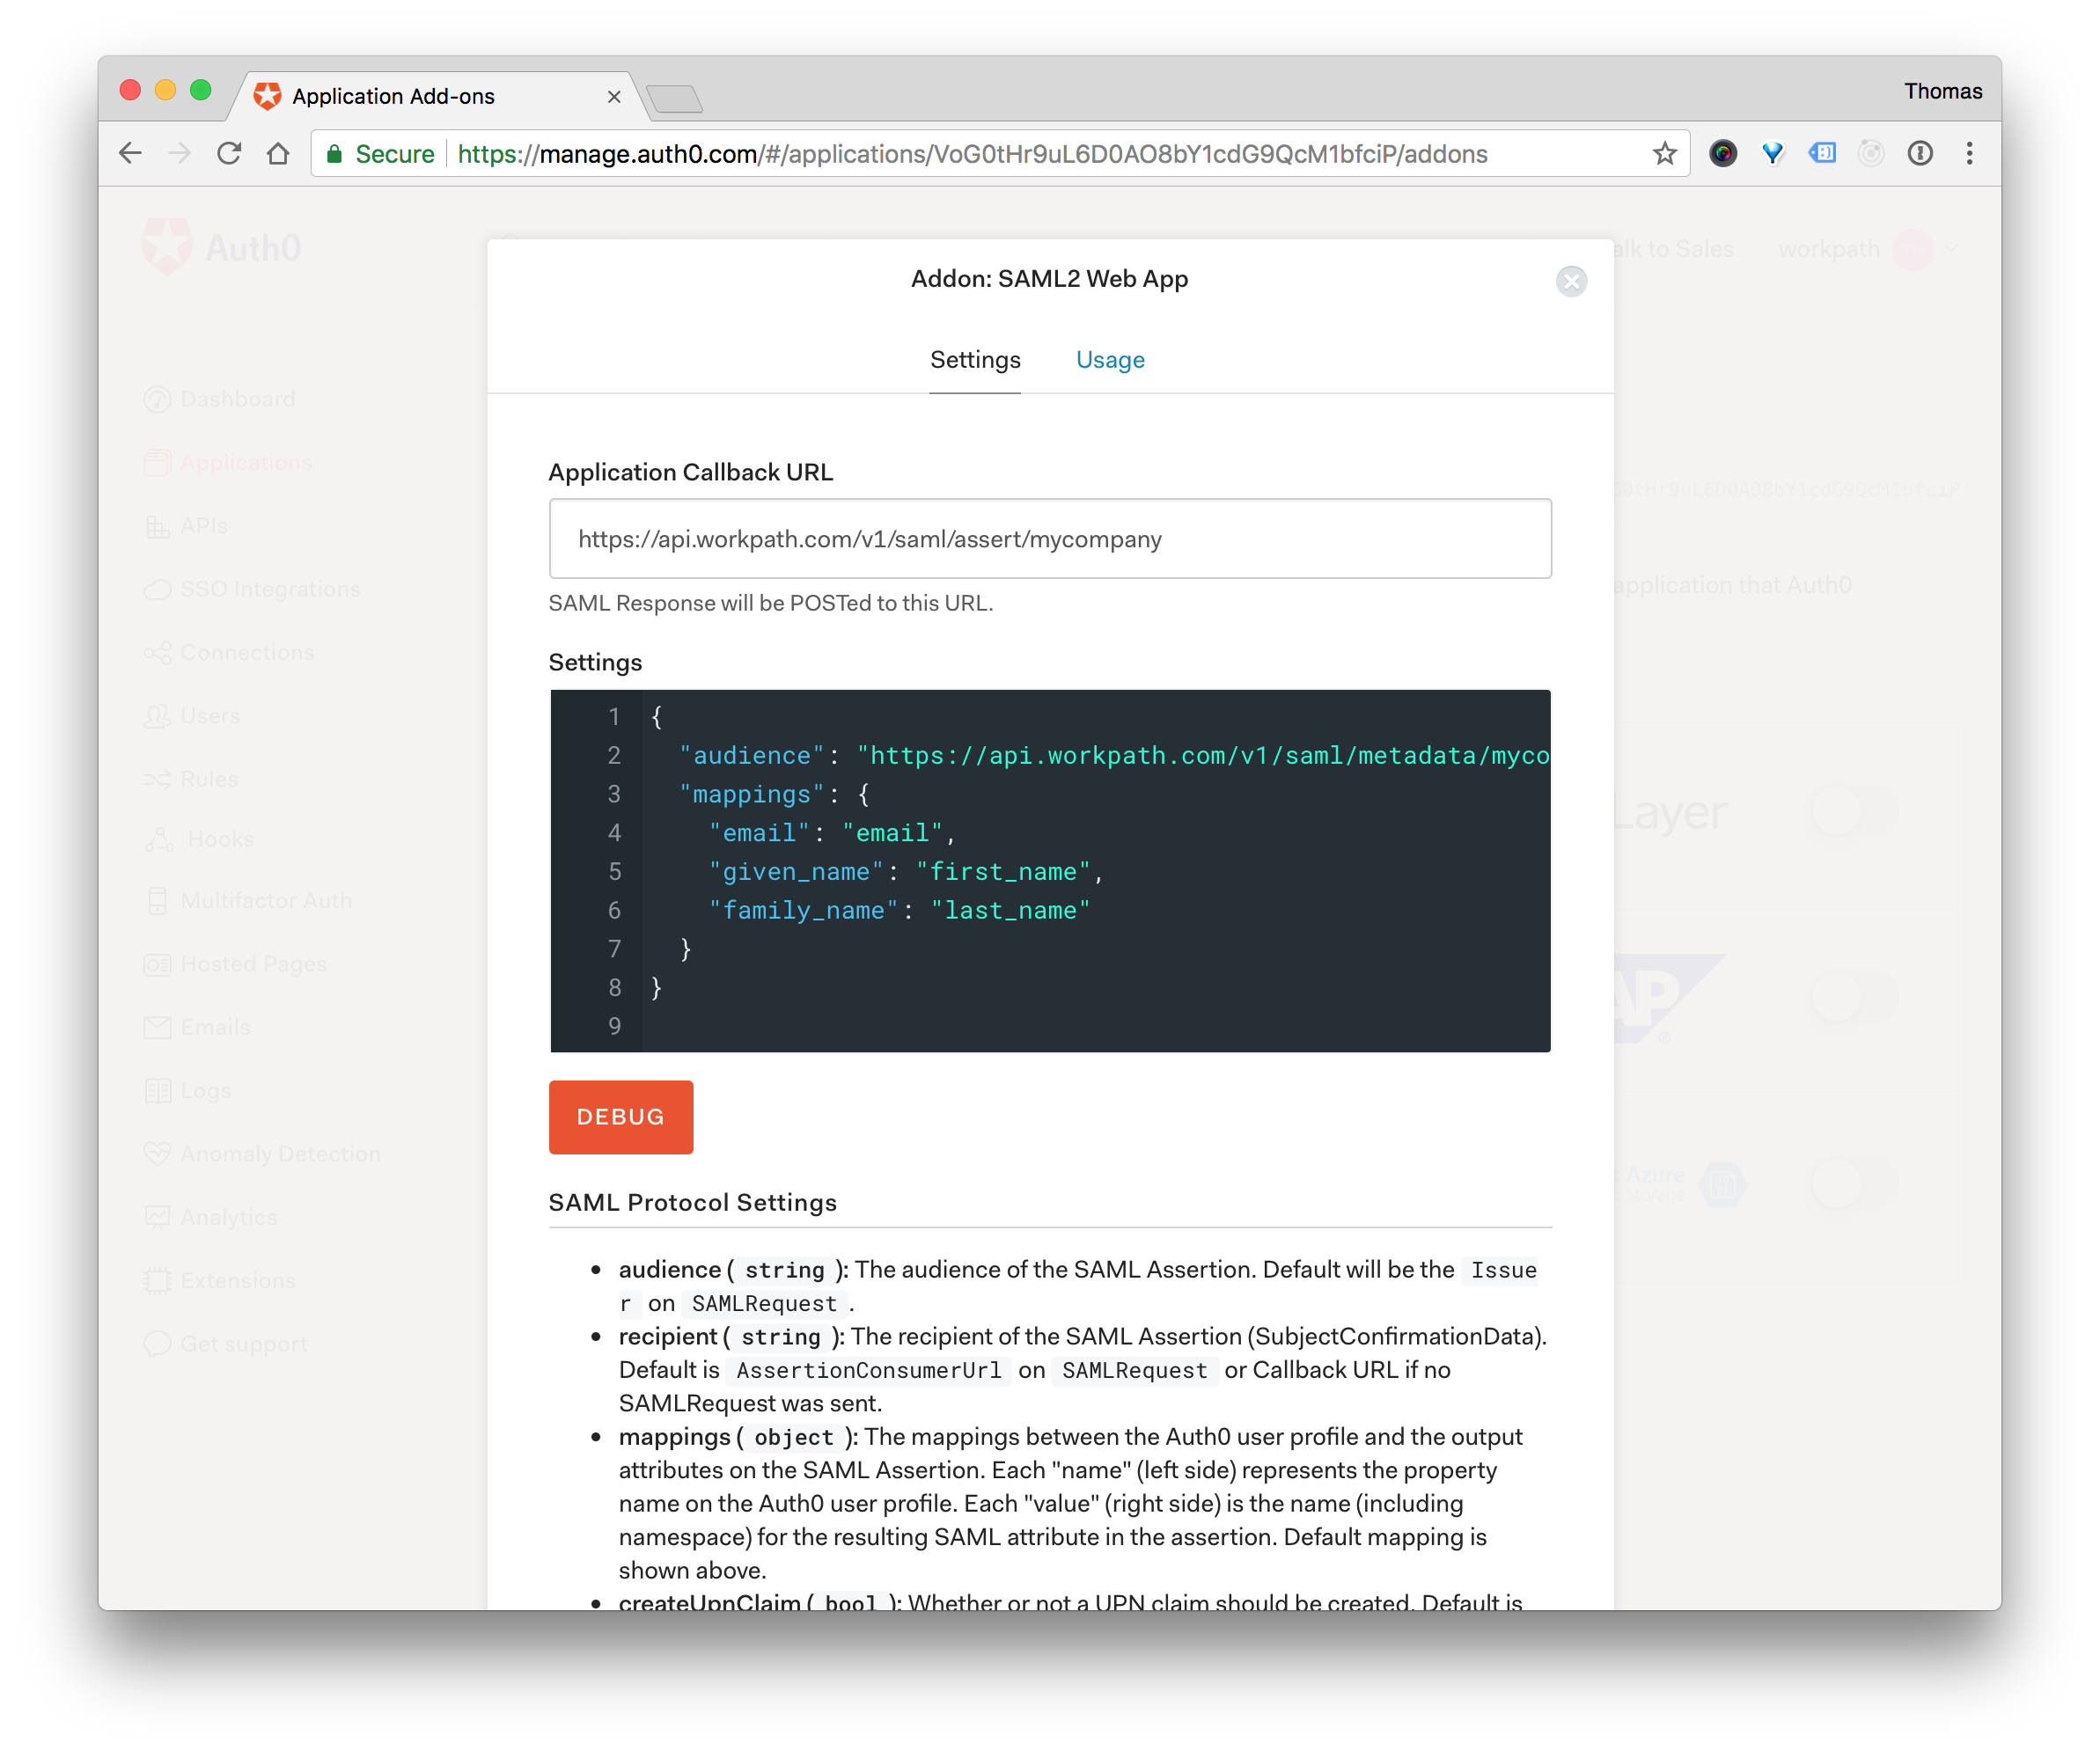Click the Auth0 logo in the header
Viewport: 2100px width, 1751px height.
point(222,247)
